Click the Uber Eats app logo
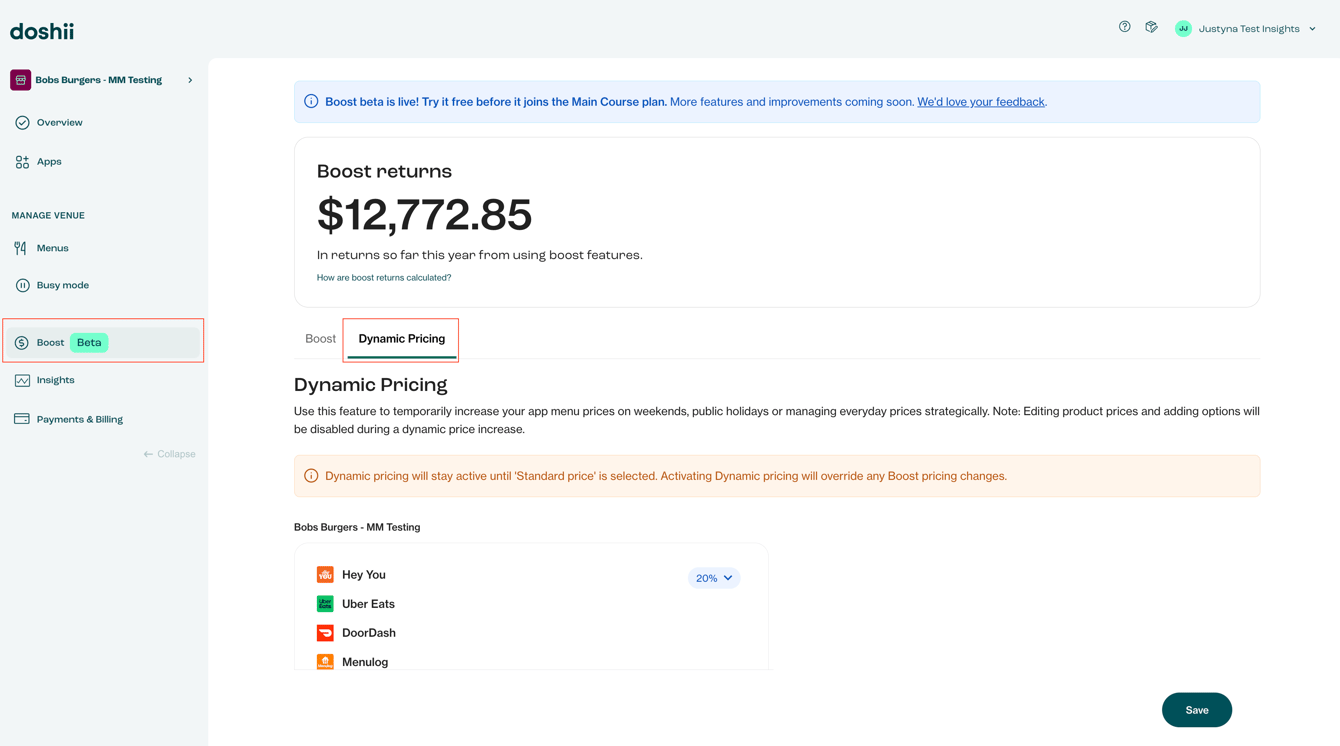The height and width of the screenshot is (746, 1340). pos(325,604)
